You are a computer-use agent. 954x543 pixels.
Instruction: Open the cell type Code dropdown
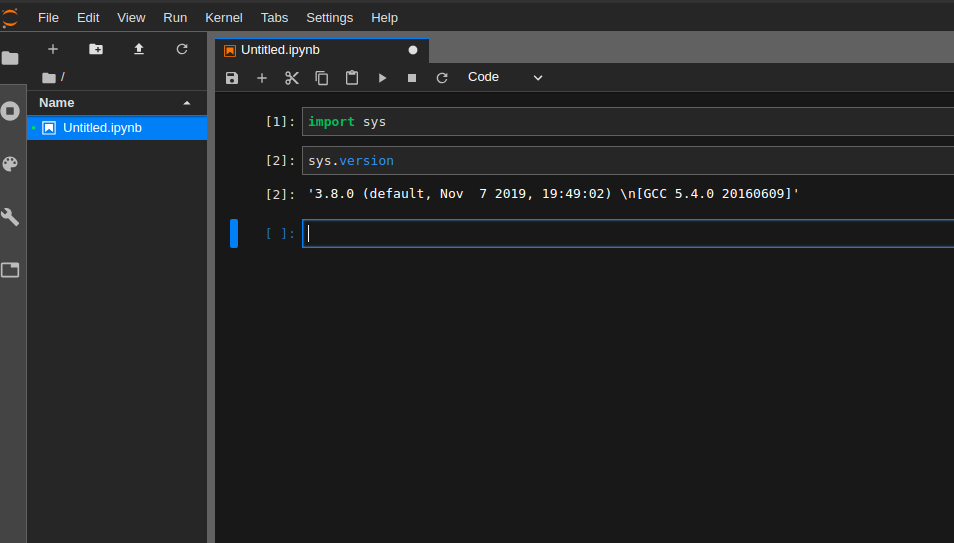coord(505,78)
